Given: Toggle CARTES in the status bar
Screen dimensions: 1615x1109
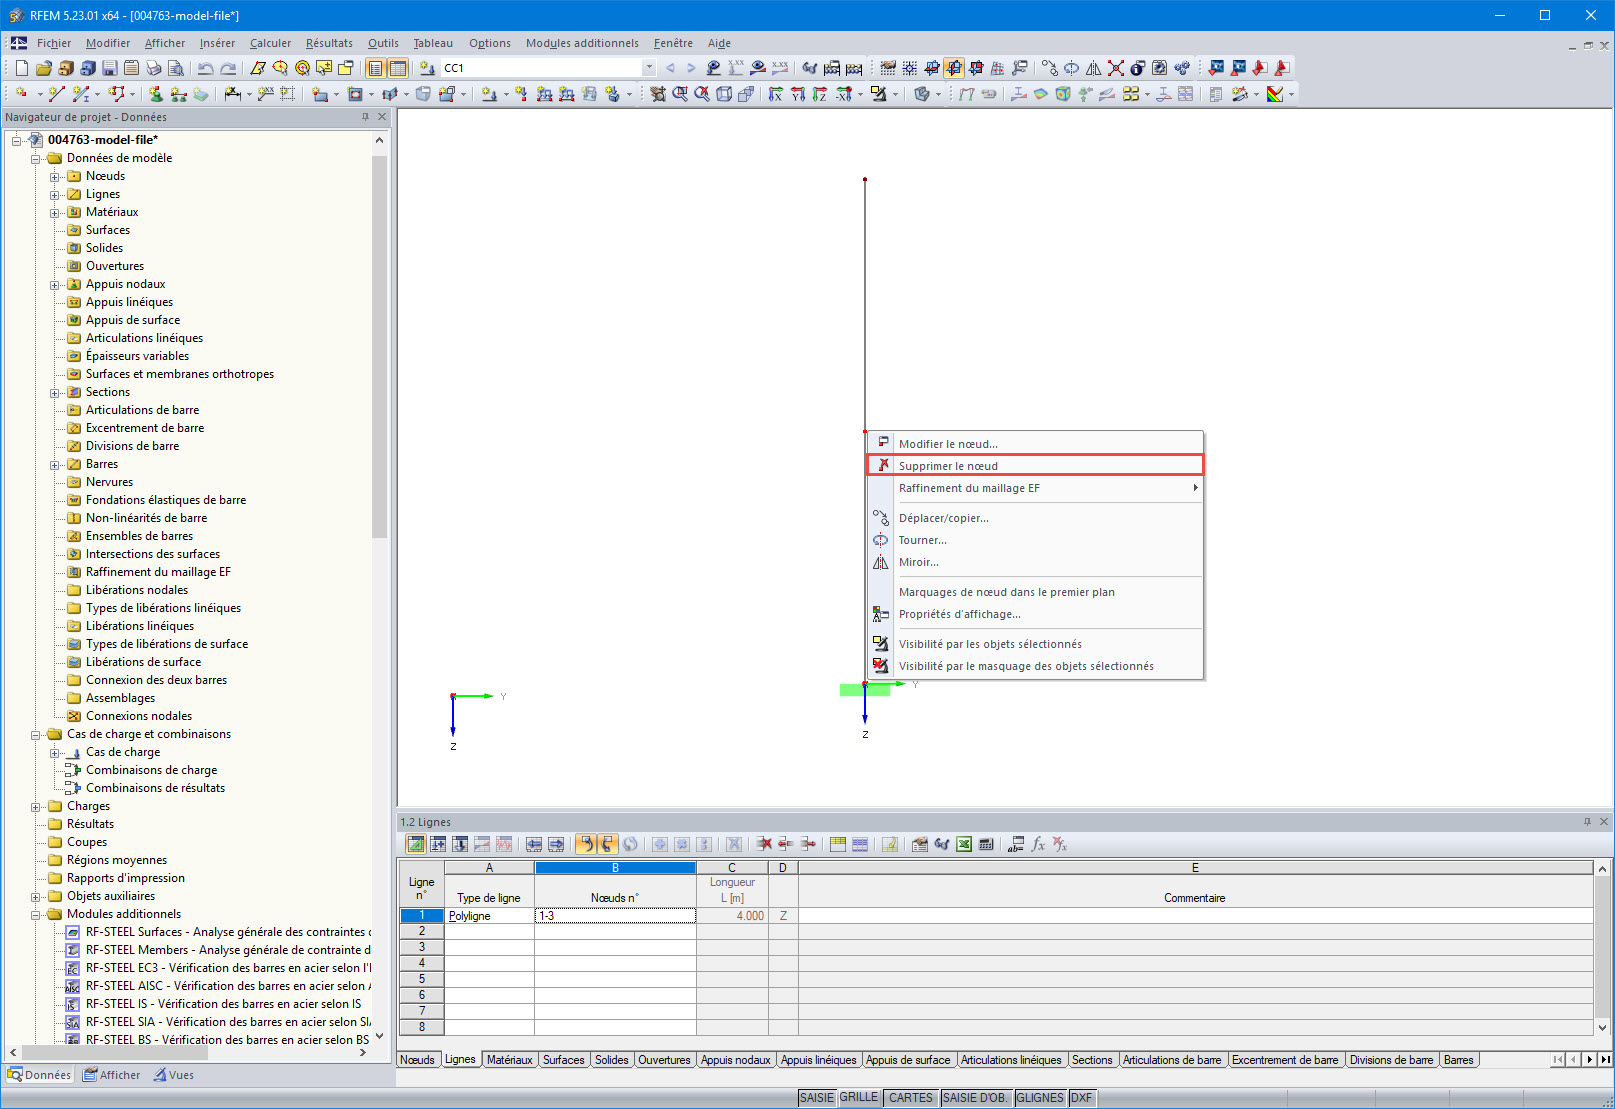Looking at the screenshot, I should tap(911, 1098).
